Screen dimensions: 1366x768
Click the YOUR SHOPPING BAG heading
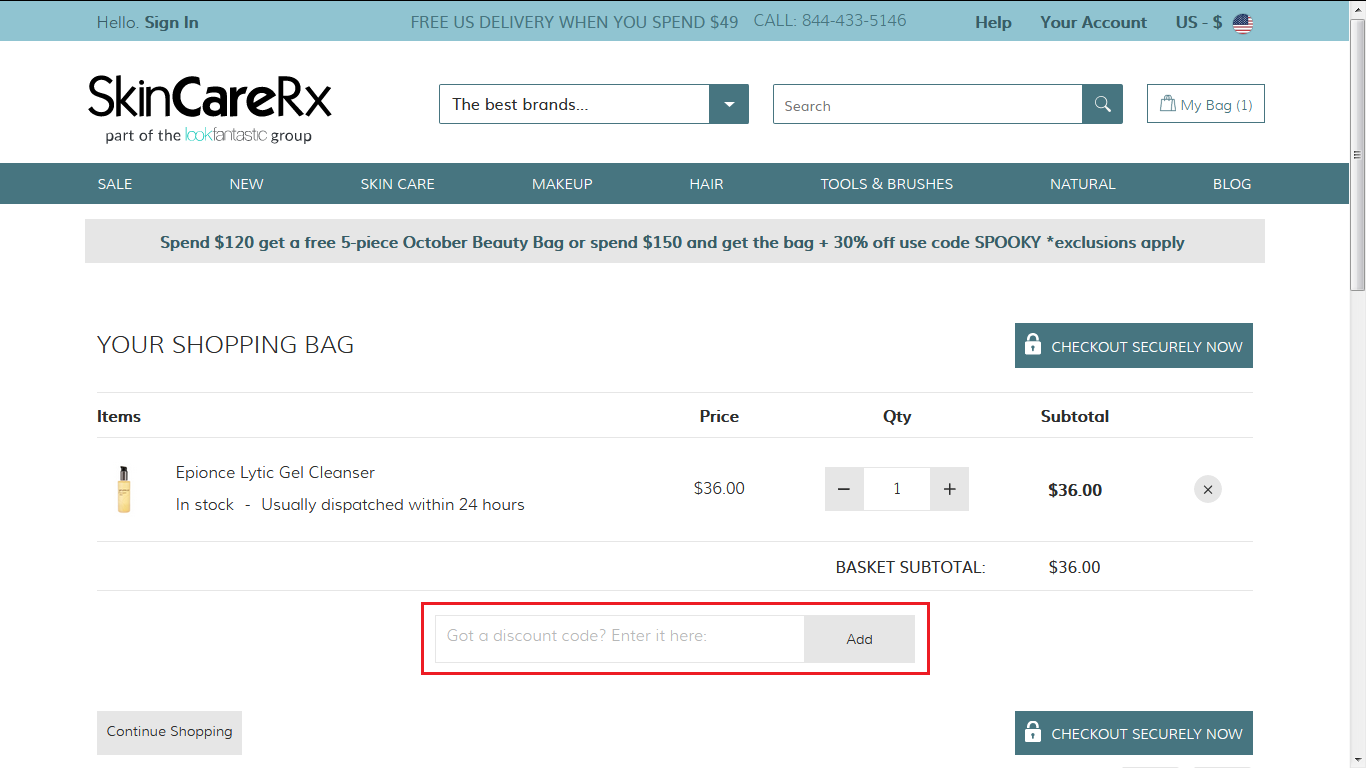tap(226, 345)
